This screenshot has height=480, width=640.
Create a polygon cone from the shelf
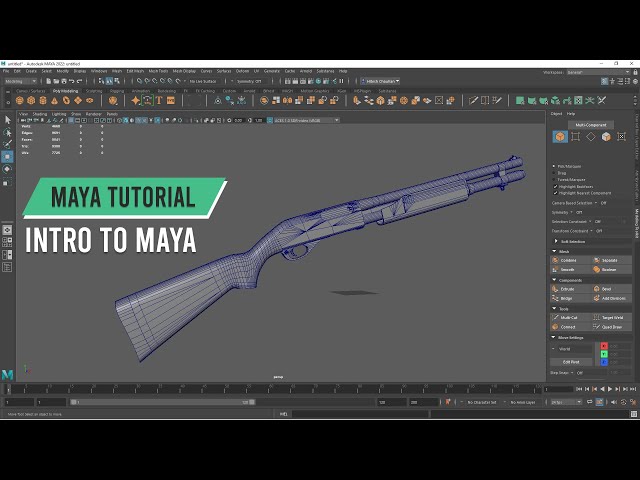(x=54, y=100)
